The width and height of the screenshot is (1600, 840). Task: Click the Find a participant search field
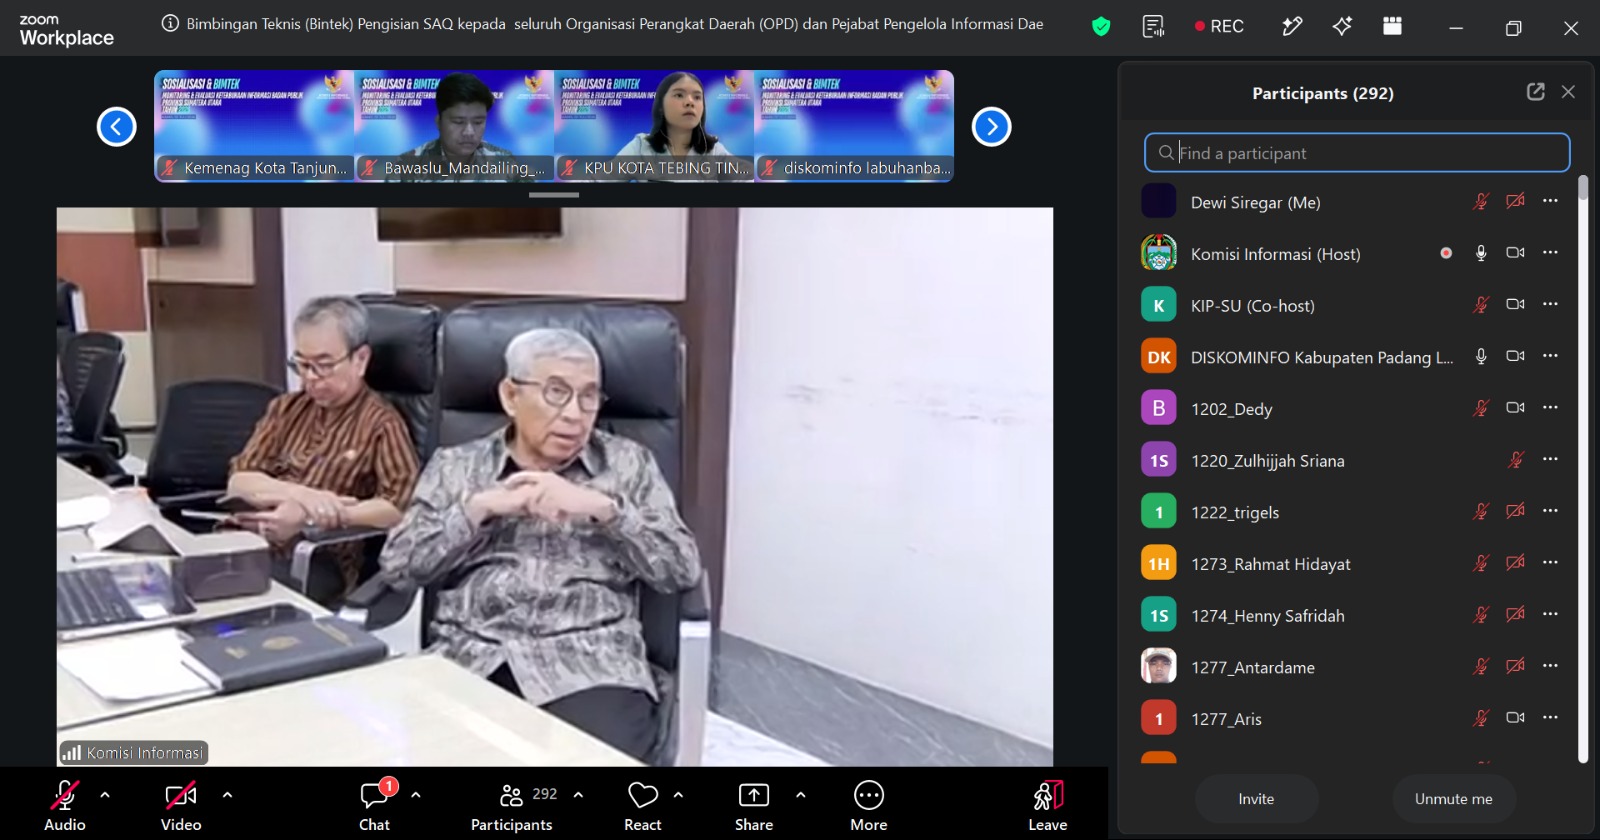point(1357,153)
